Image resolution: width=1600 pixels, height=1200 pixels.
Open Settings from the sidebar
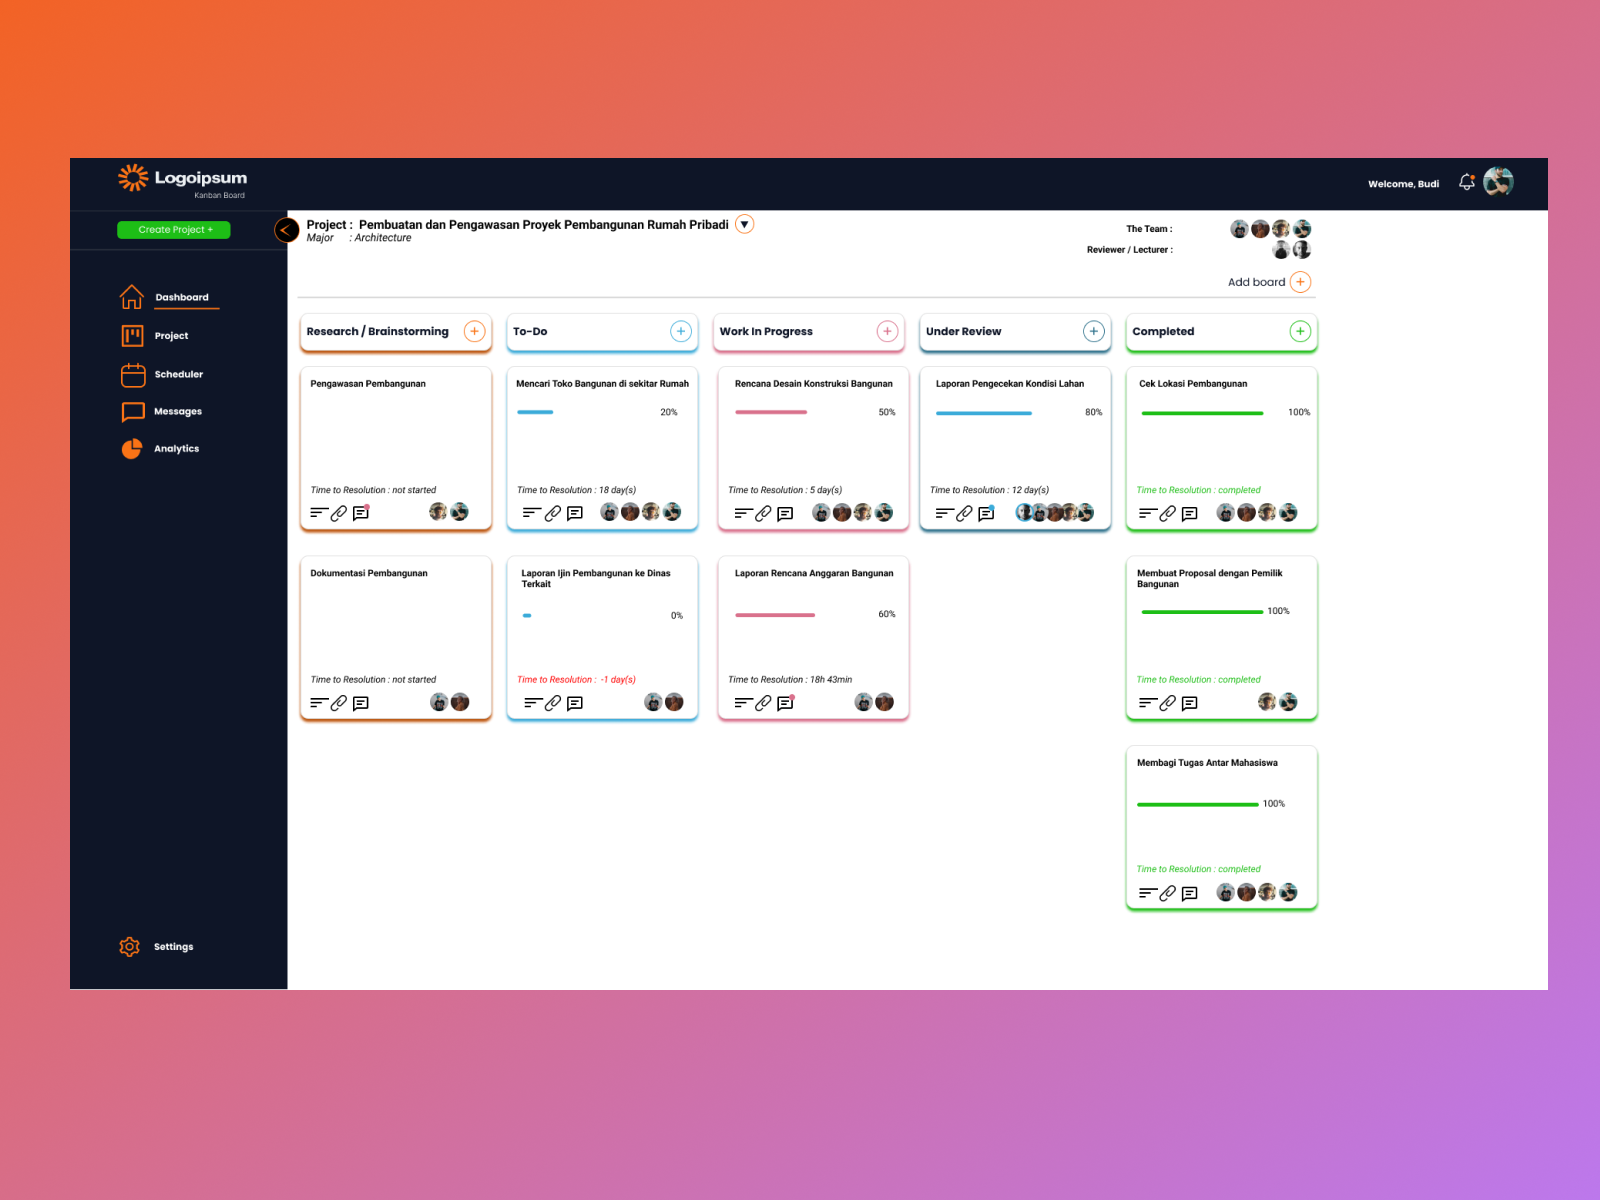coord(129,946)
